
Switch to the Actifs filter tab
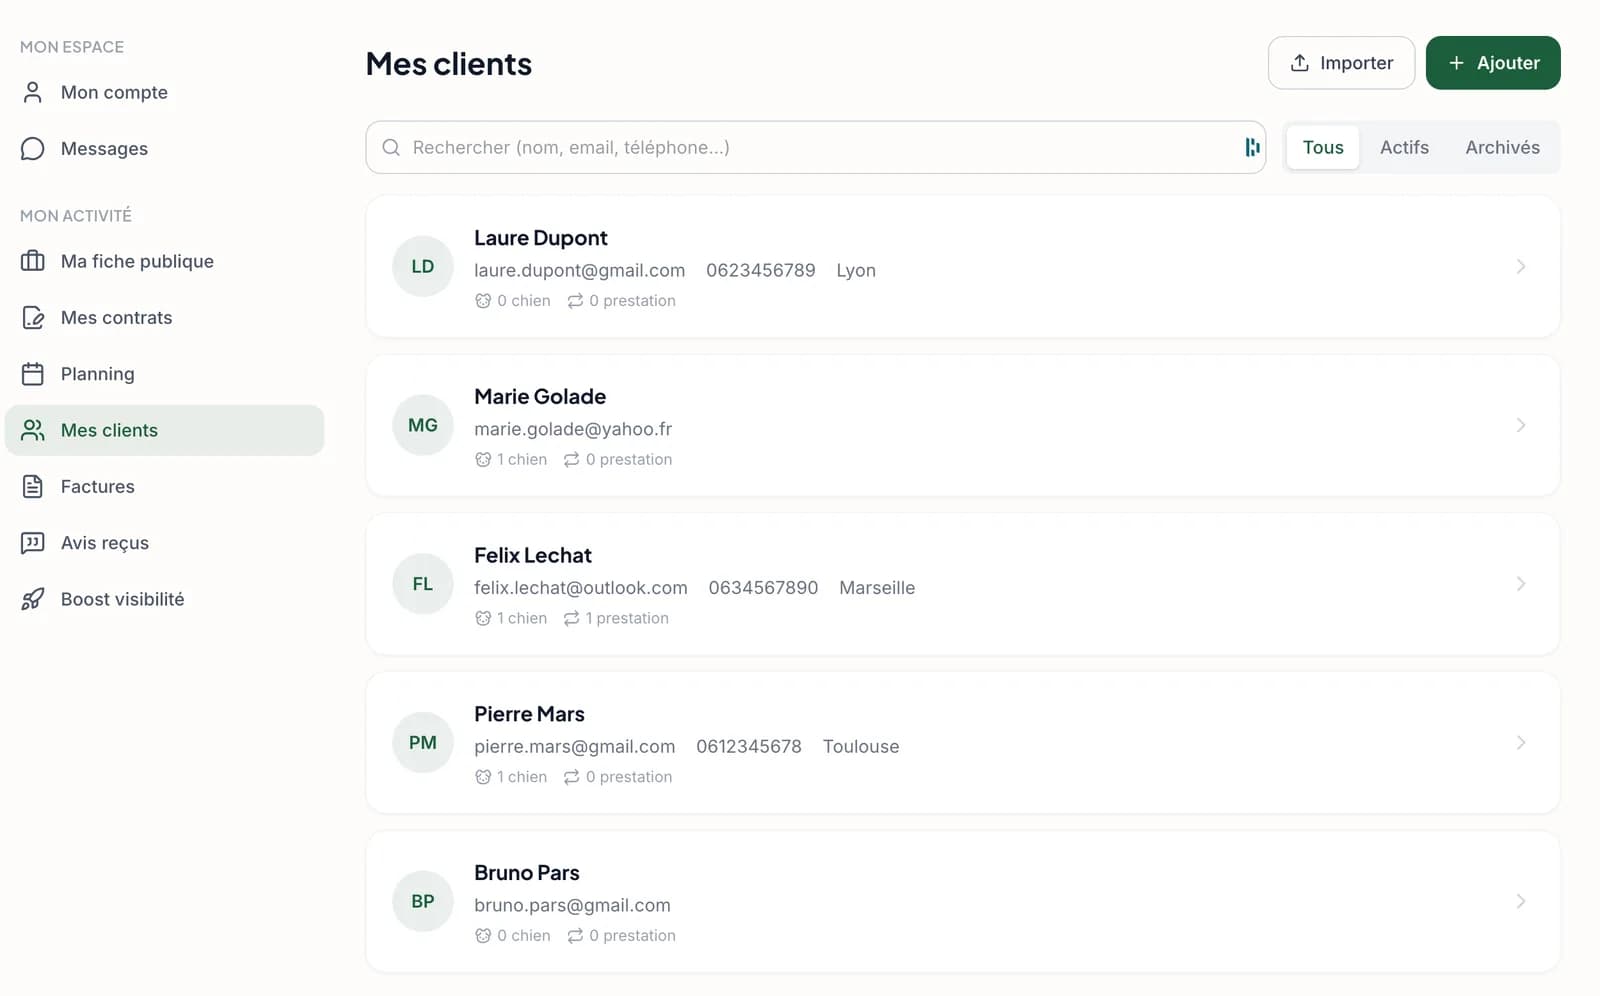pos(1404,147)
